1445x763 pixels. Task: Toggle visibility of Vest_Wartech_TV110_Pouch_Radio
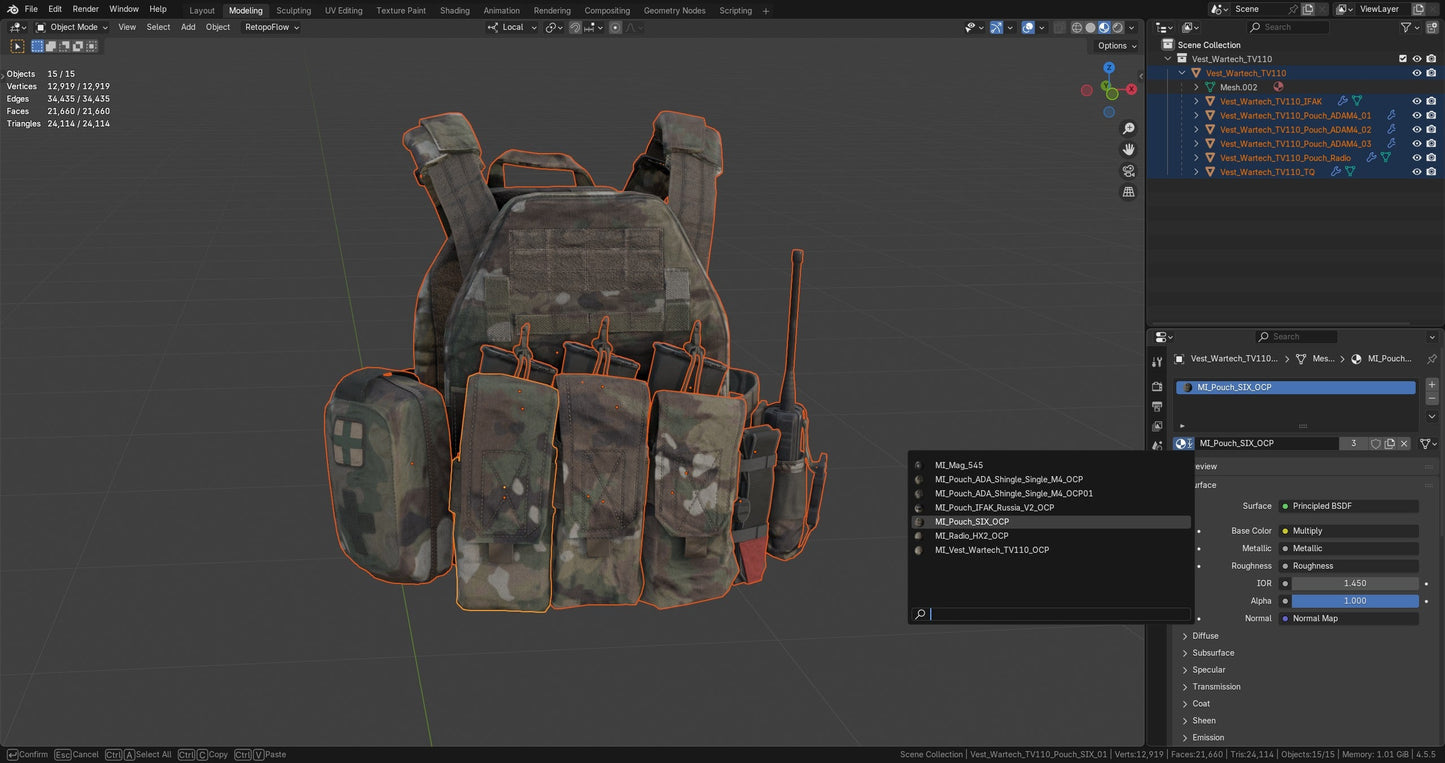pyautogui.click(x=1416, y=157)
